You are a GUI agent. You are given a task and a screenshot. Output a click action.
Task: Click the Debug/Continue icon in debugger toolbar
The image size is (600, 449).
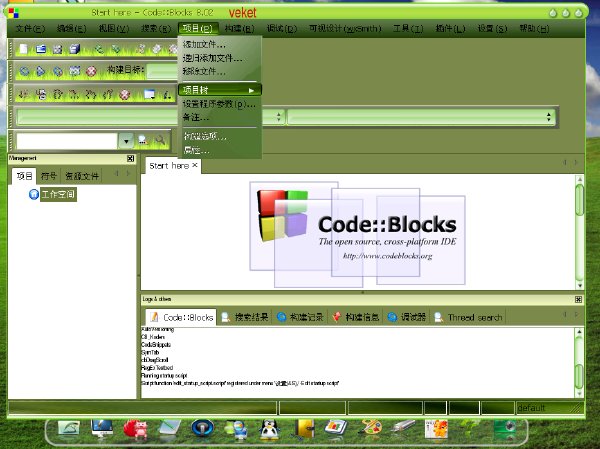click(24, 94)
